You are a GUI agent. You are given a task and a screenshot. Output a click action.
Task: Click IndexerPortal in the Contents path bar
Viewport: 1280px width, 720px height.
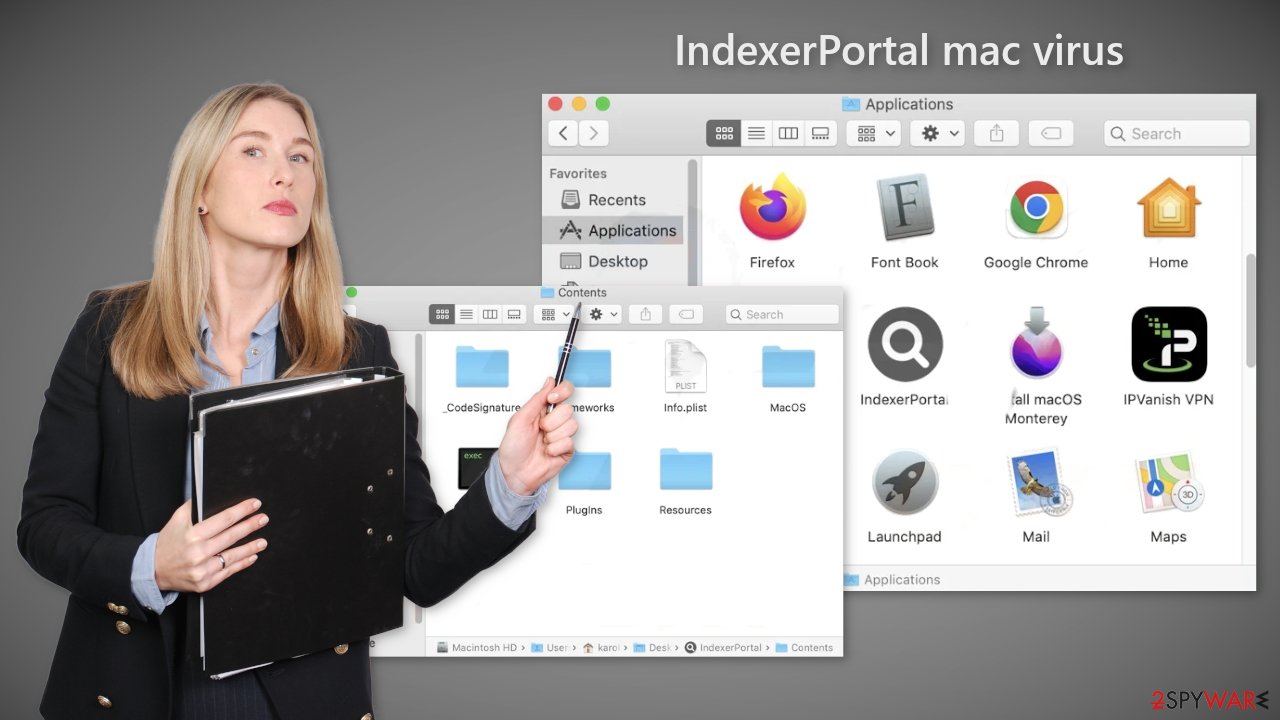tap(723, 647)
